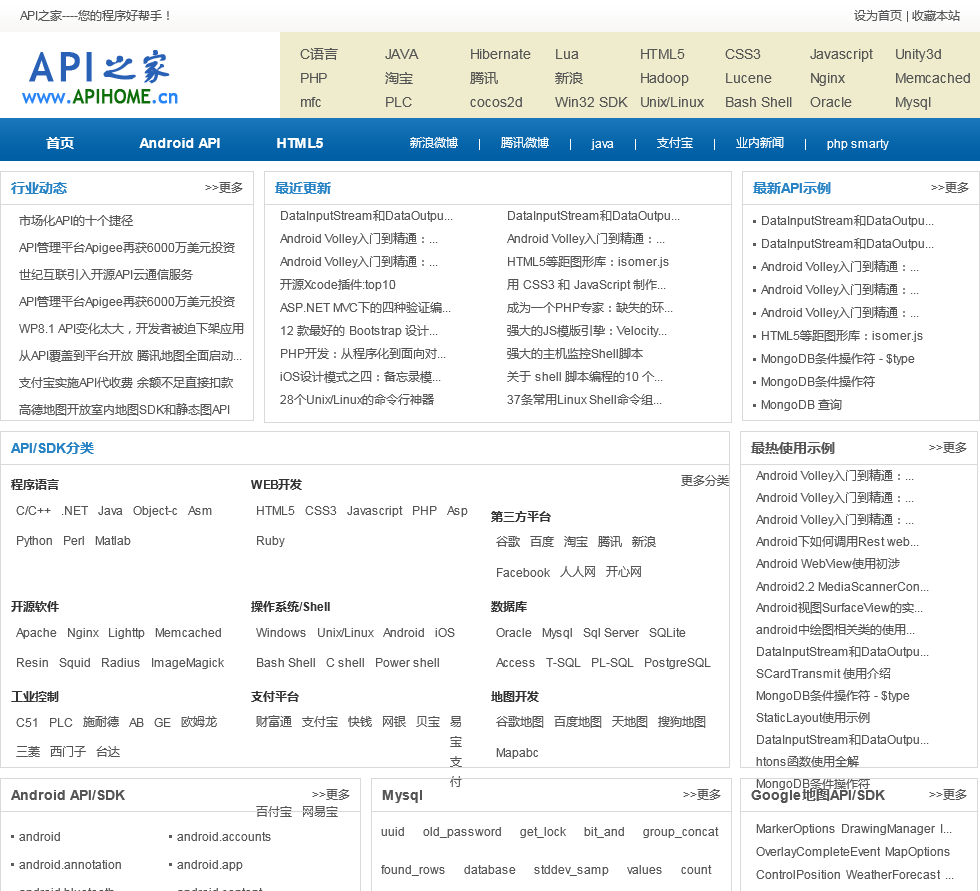This screenshot has width=980, height=891.
Task: Expand 更多 in 行业动态 section
Action: coord(224,187)
